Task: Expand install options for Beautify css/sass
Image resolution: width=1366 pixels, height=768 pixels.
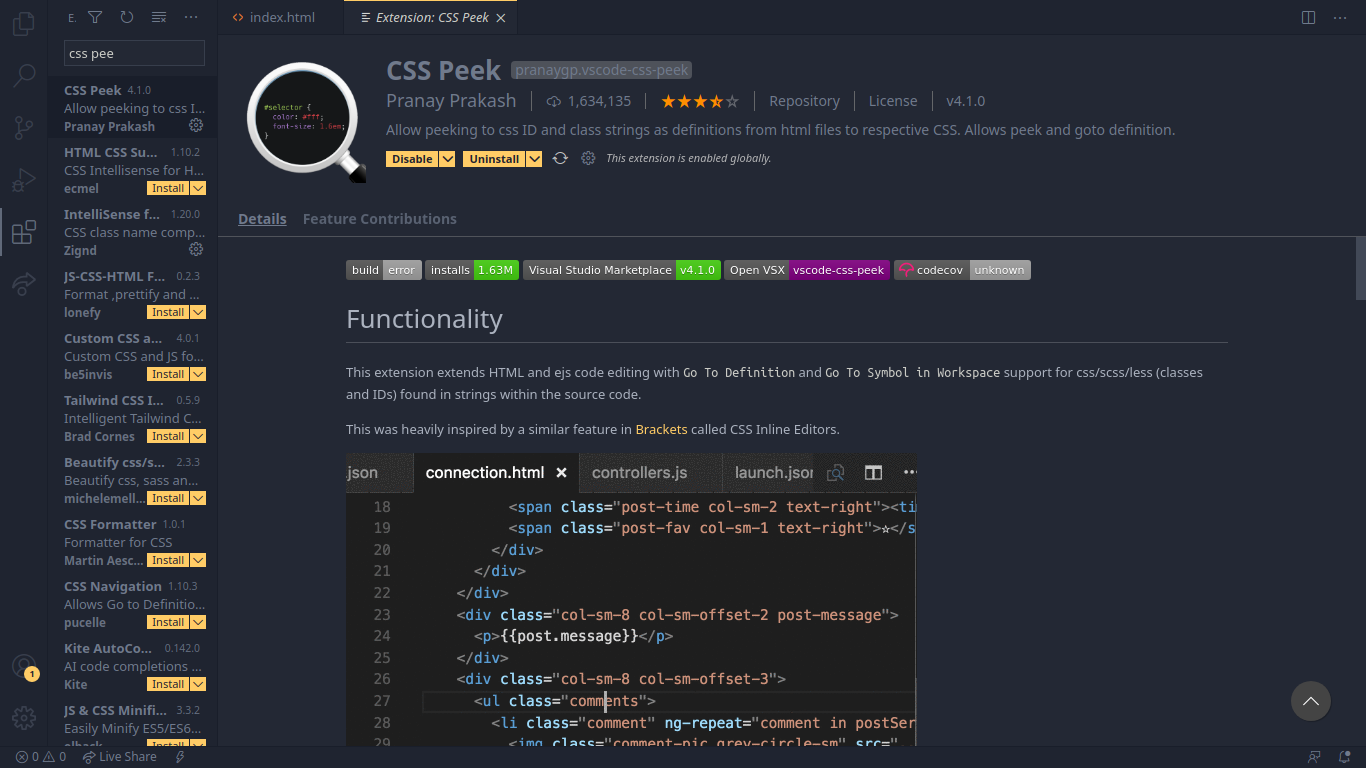Action: (198, 498)
